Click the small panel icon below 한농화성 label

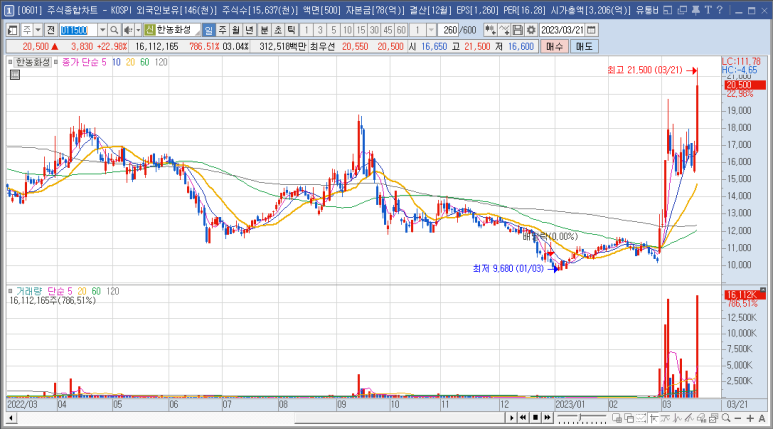click(15, 74)
